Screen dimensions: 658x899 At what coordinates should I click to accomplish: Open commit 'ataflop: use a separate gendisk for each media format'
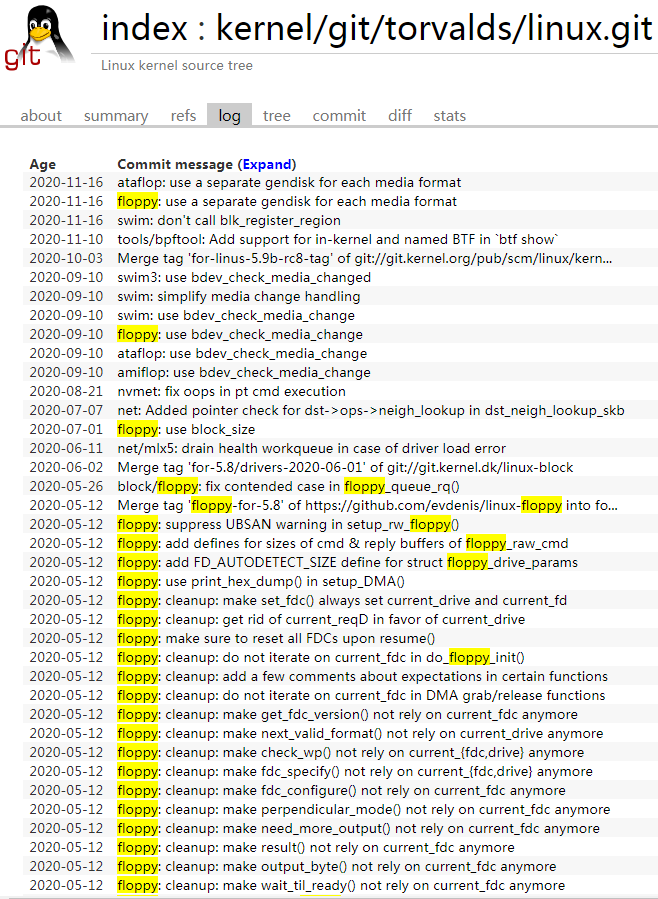[289, 183]
